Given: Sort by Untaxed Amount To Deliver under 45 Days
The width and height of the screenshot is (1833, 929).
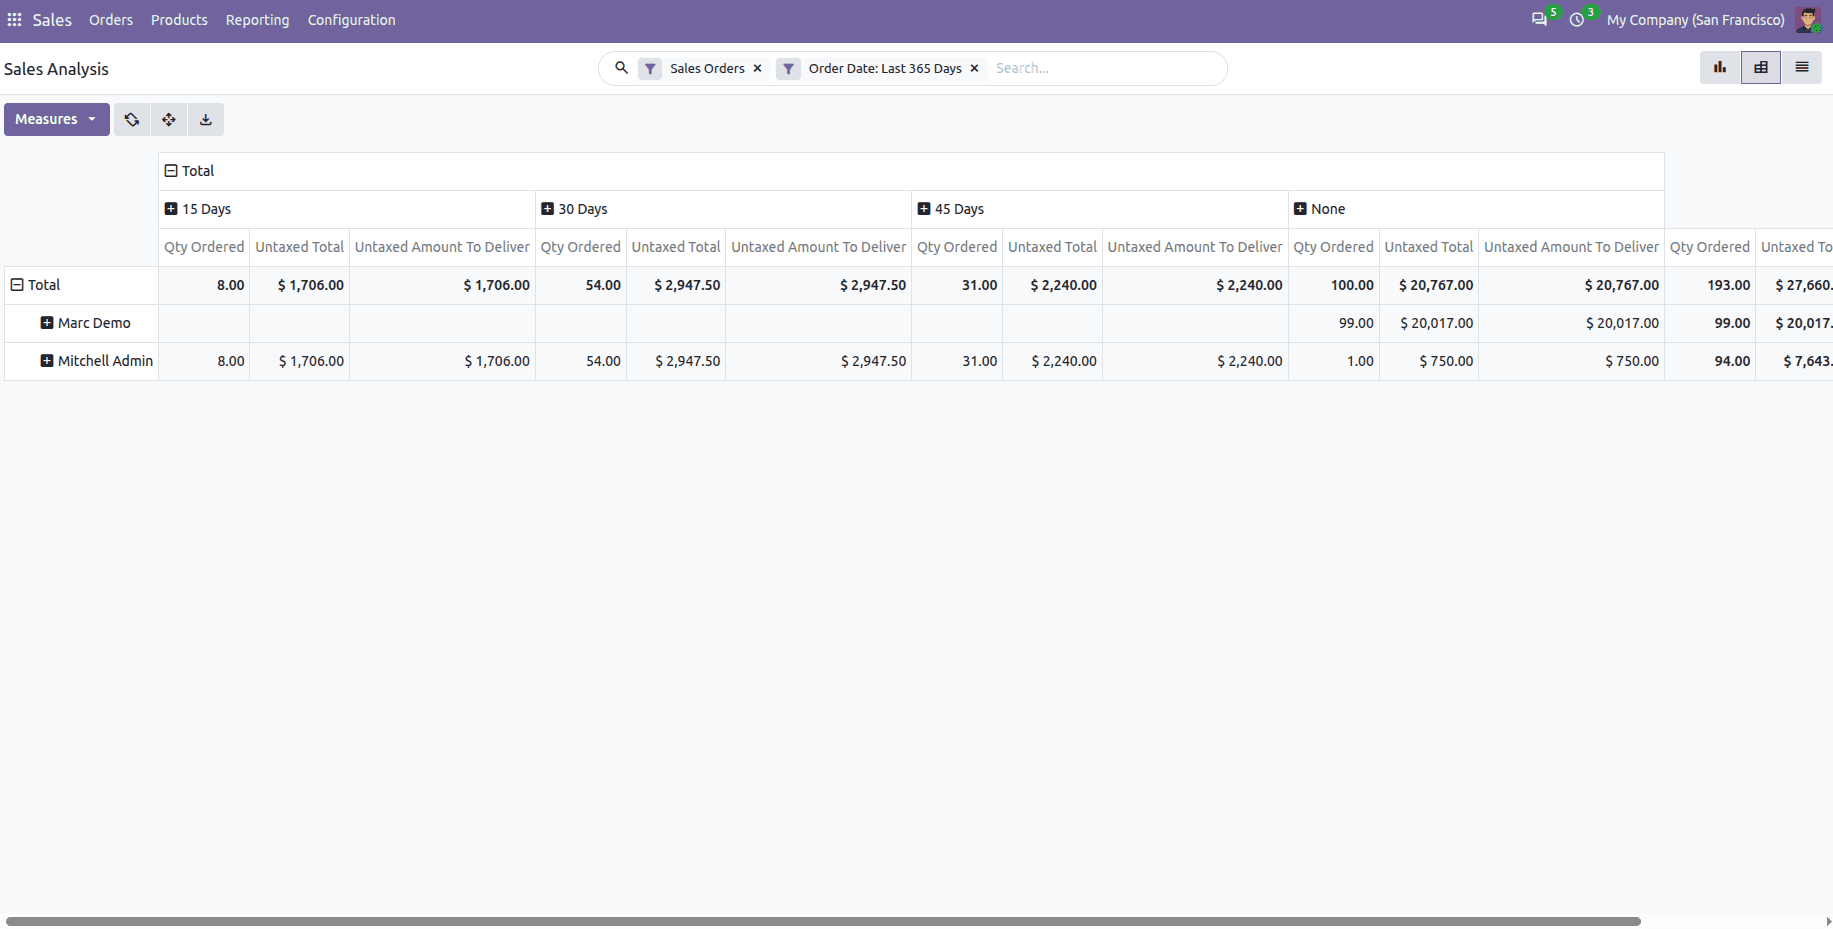Looking at the screenshot, I should tap(1195, 247).
